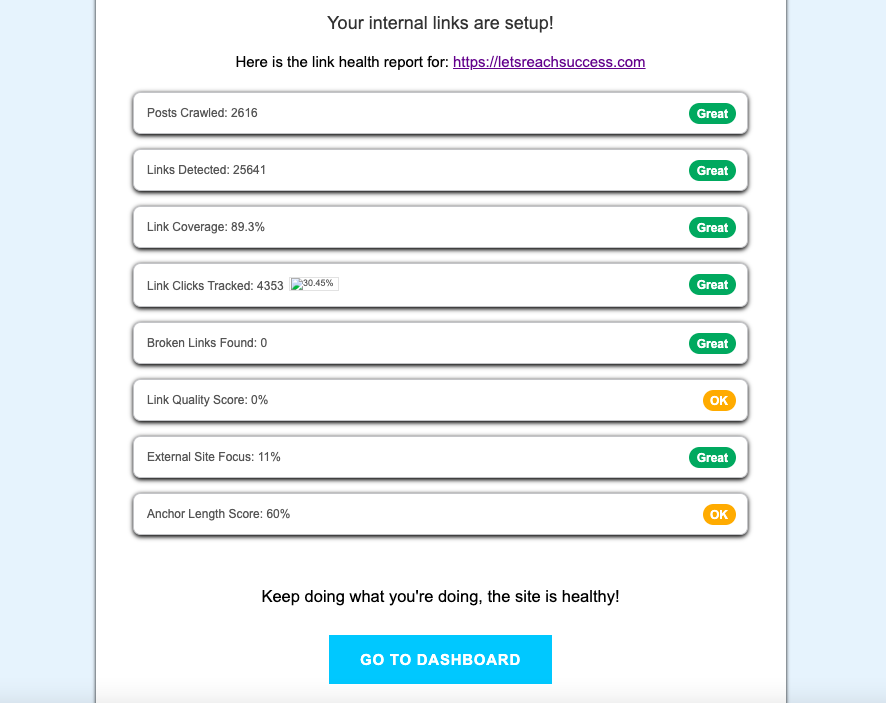
Task: Click the Great badge next to Posts Crawled
Action: click(712, 113)
